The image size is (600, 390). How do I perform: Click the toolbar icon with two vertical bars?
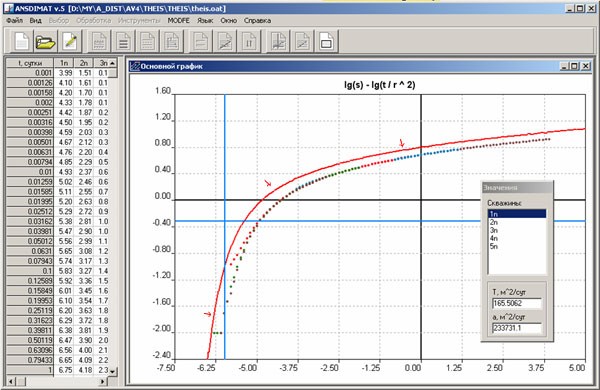249,41
